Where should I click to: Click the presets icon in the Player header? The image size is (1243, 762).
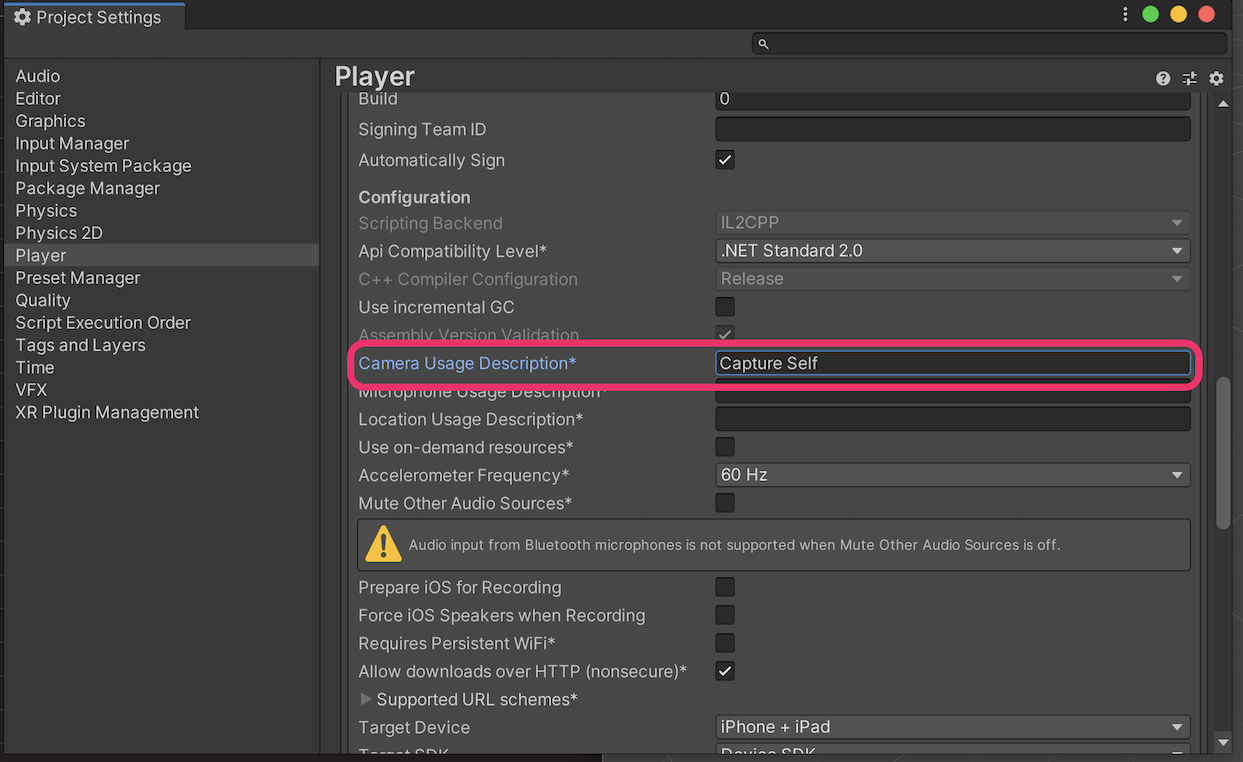(1190, 77)
